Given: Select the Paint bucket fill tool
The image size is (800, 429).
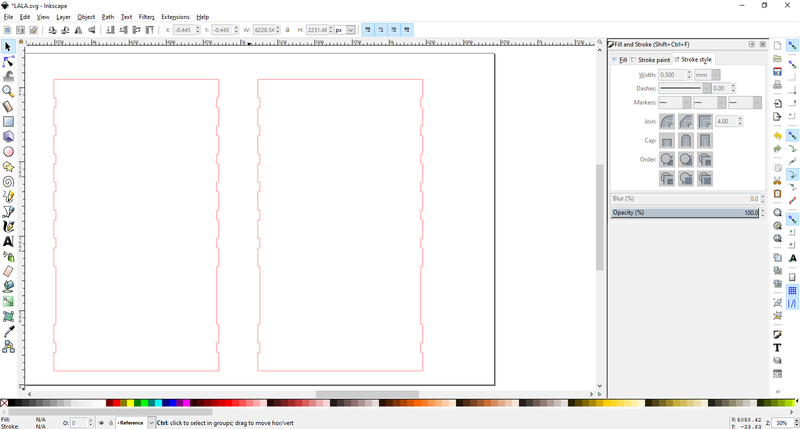Looking at the screenshot, I should coord(8,287).
